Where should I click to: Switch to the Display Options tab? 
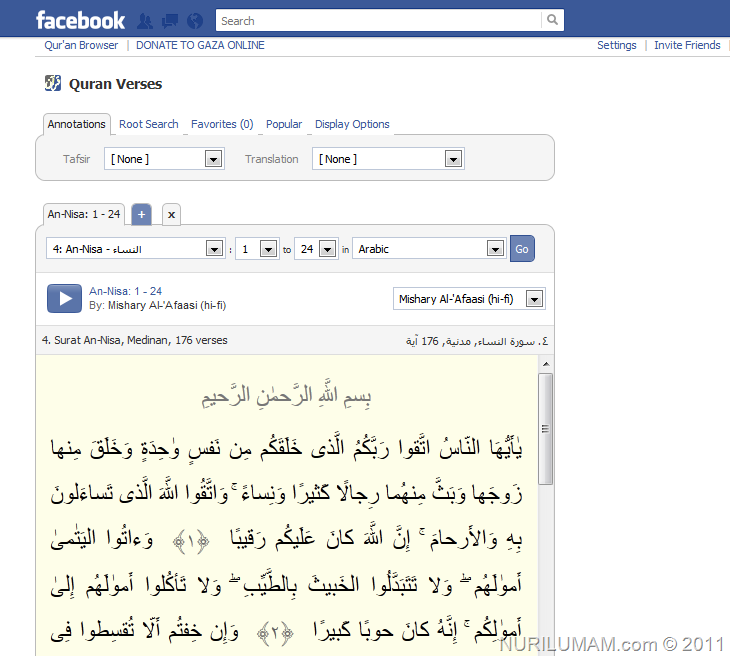click(x=352, y=124)
